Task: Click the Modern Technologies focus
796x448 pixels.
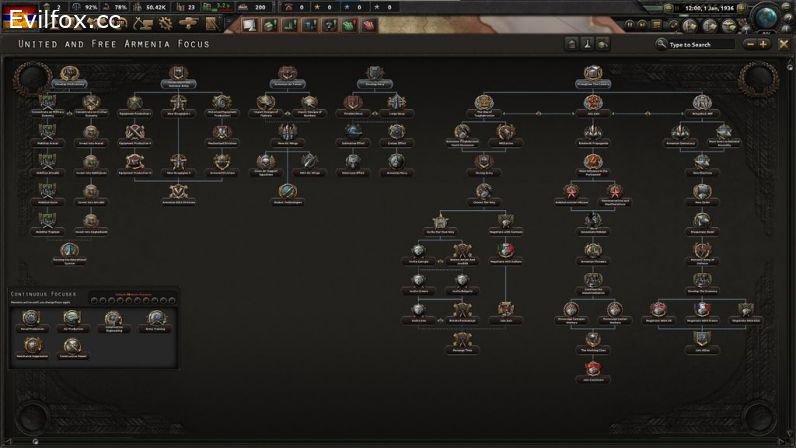Action: click(287, 189)
